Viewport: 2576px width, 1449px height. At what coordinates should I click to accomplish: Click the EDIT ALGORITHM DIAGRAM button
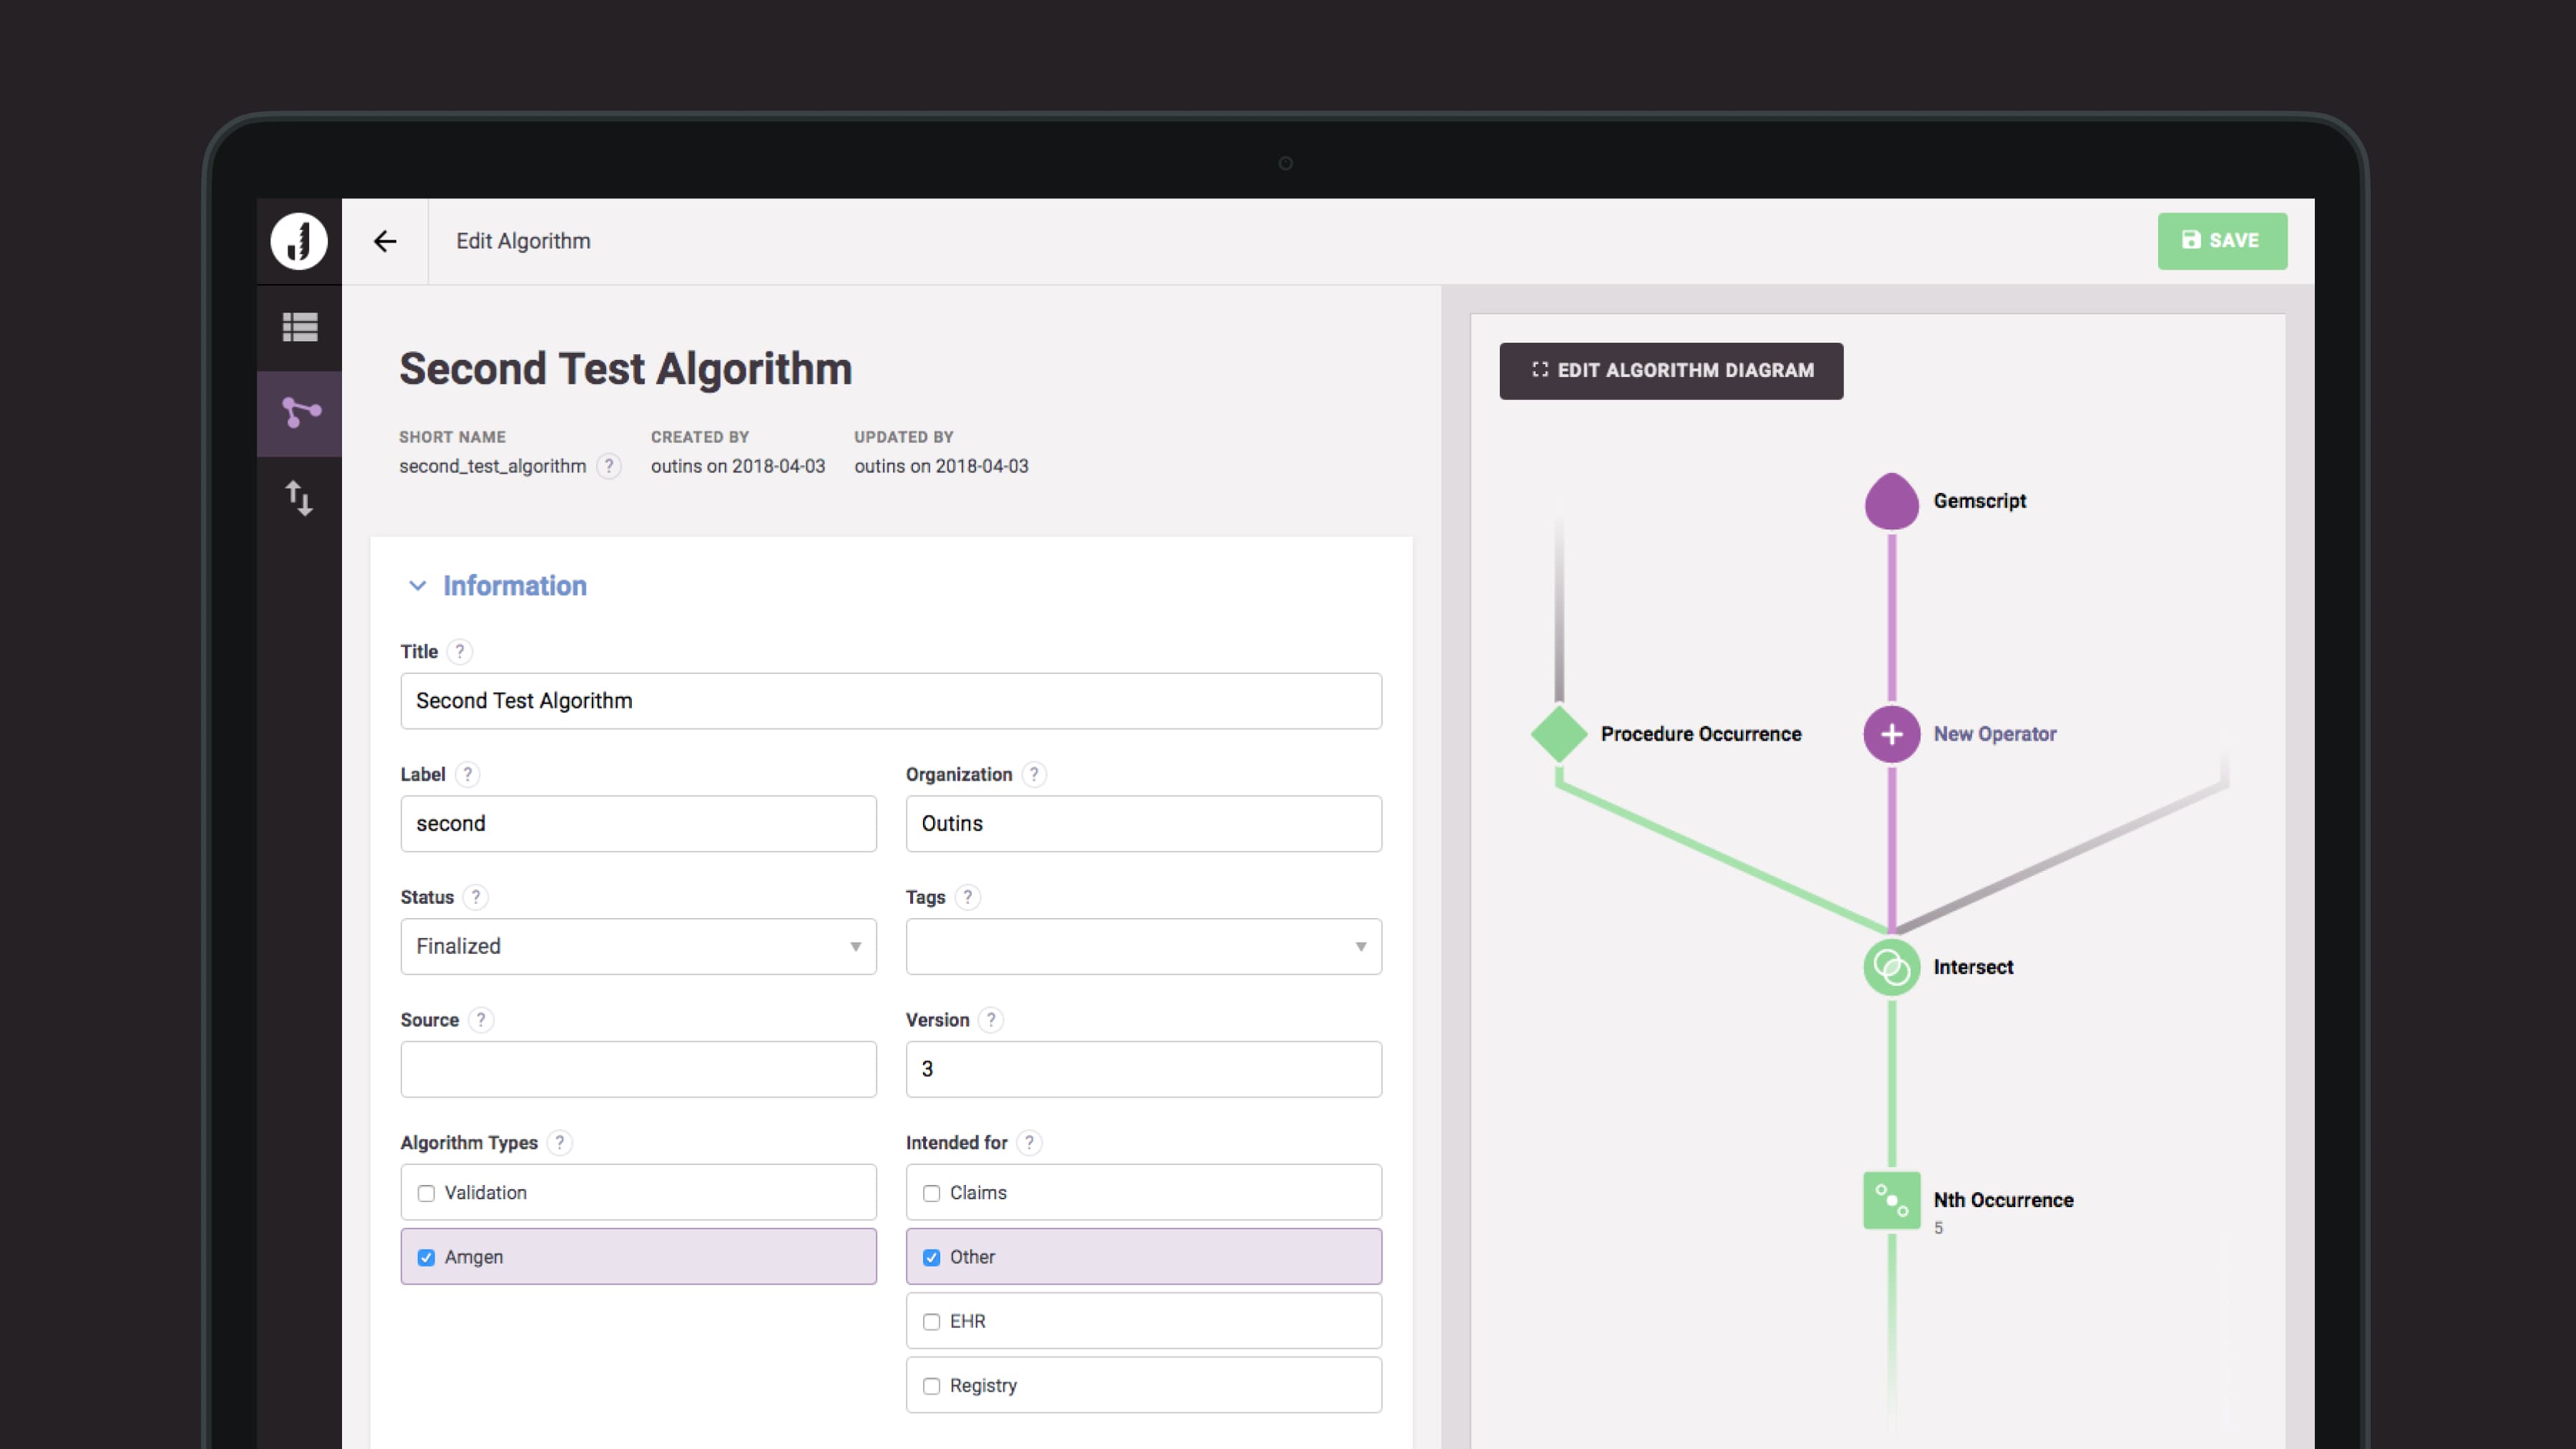(1670, 370)
